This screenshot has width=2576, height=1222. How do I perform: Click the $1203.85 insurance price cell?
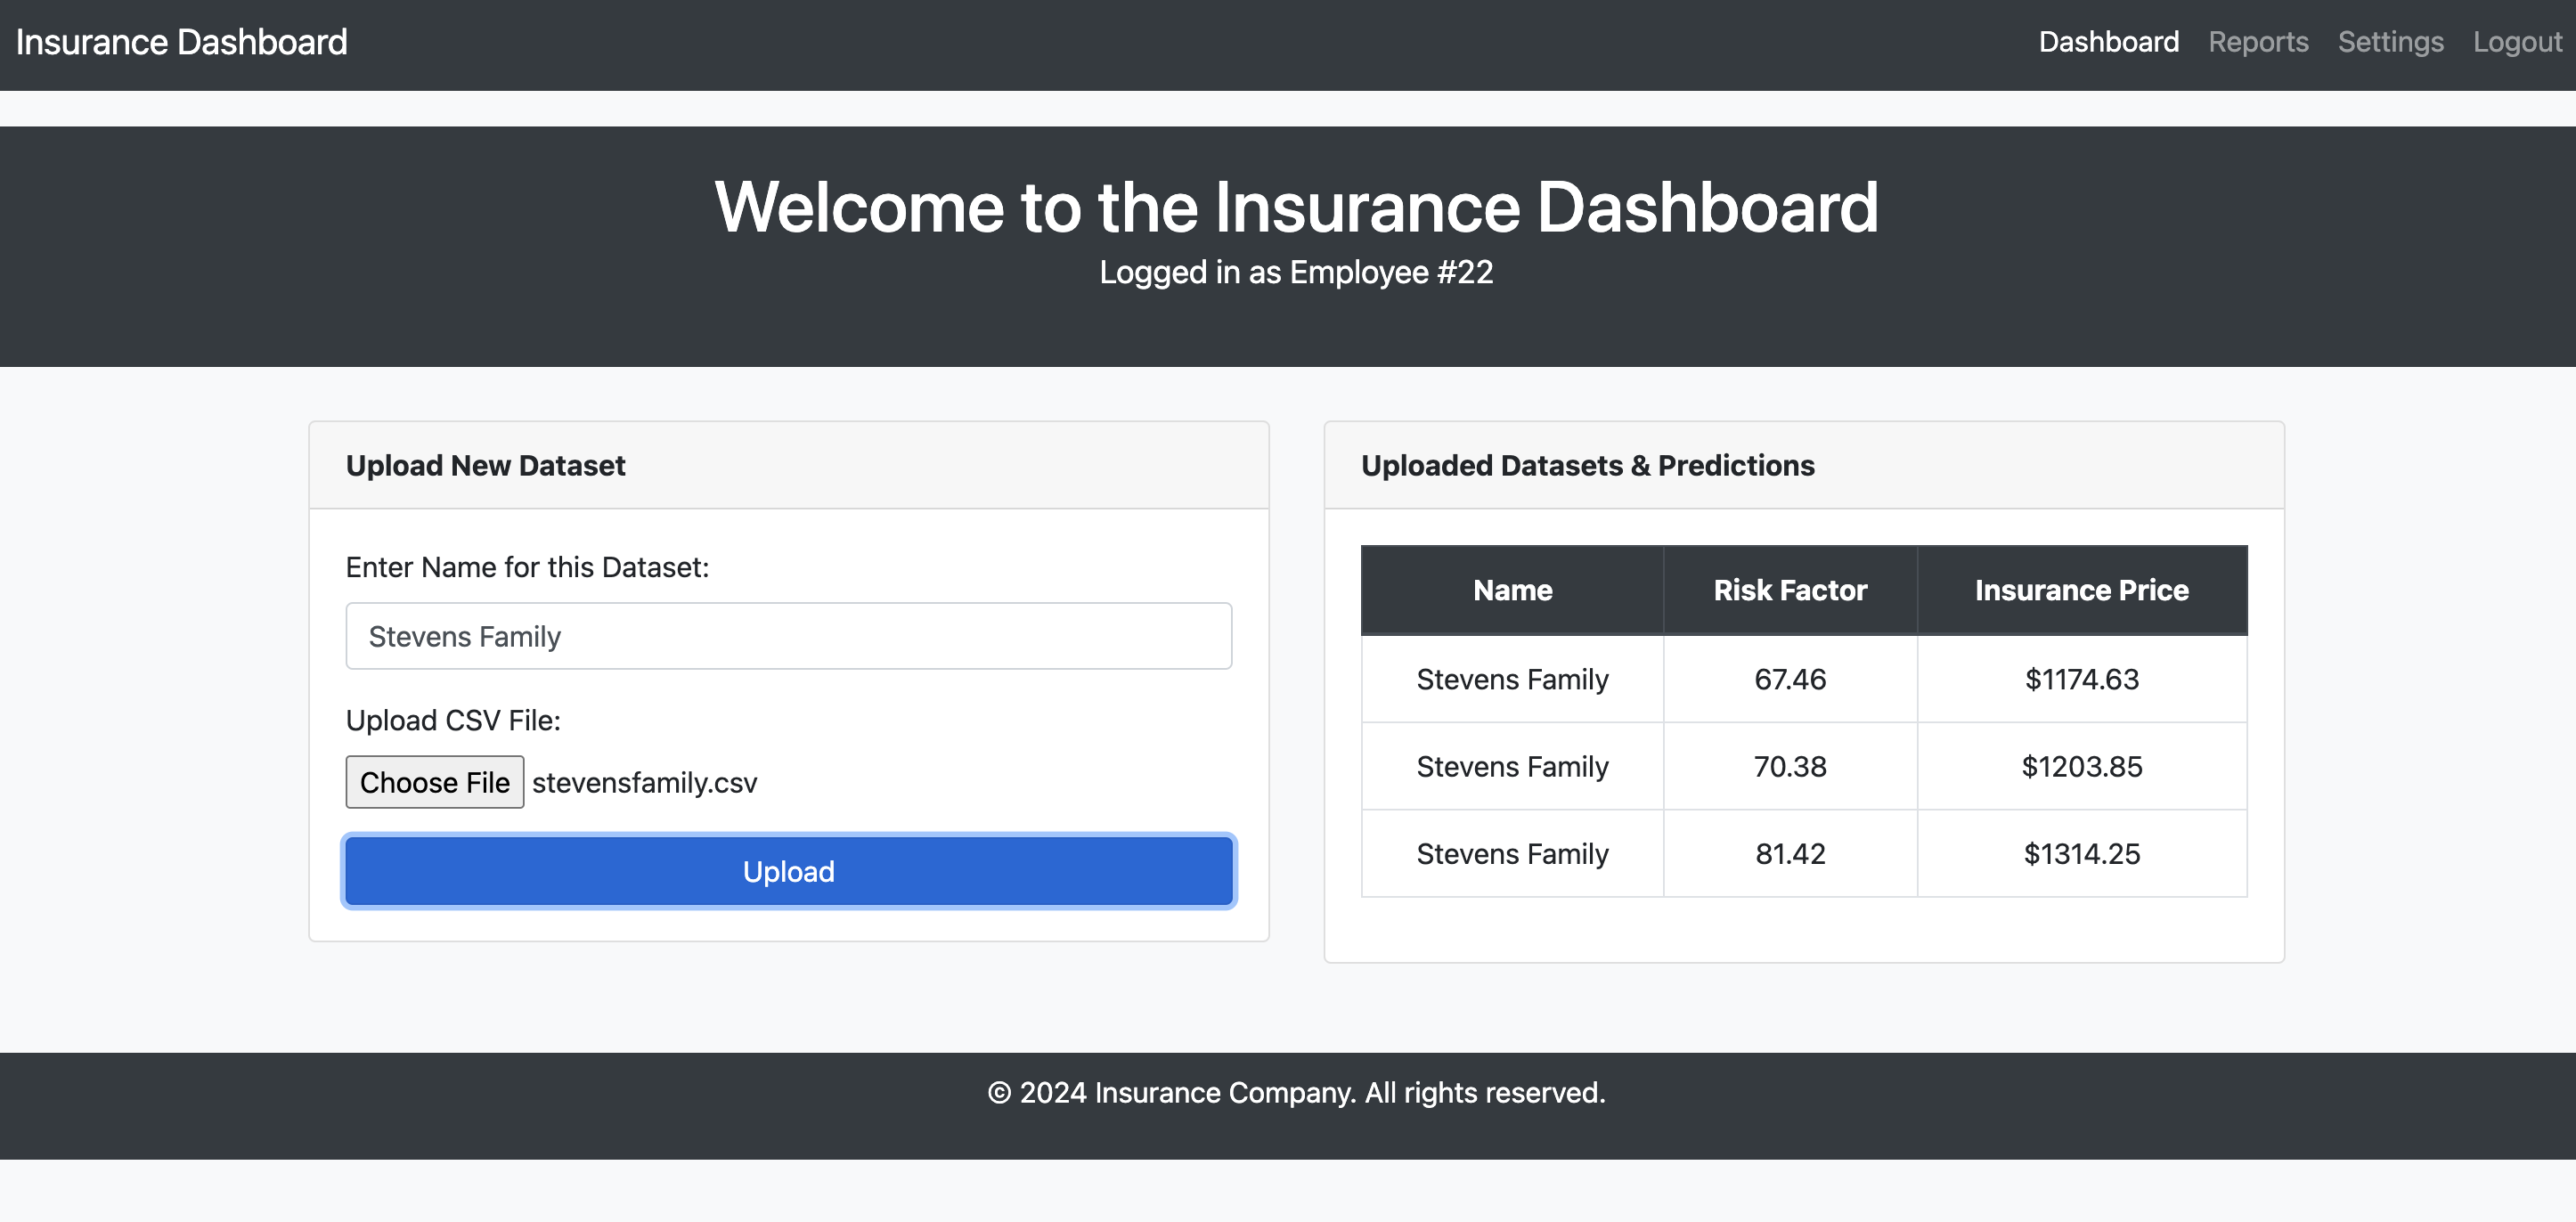coord(2081,766)
